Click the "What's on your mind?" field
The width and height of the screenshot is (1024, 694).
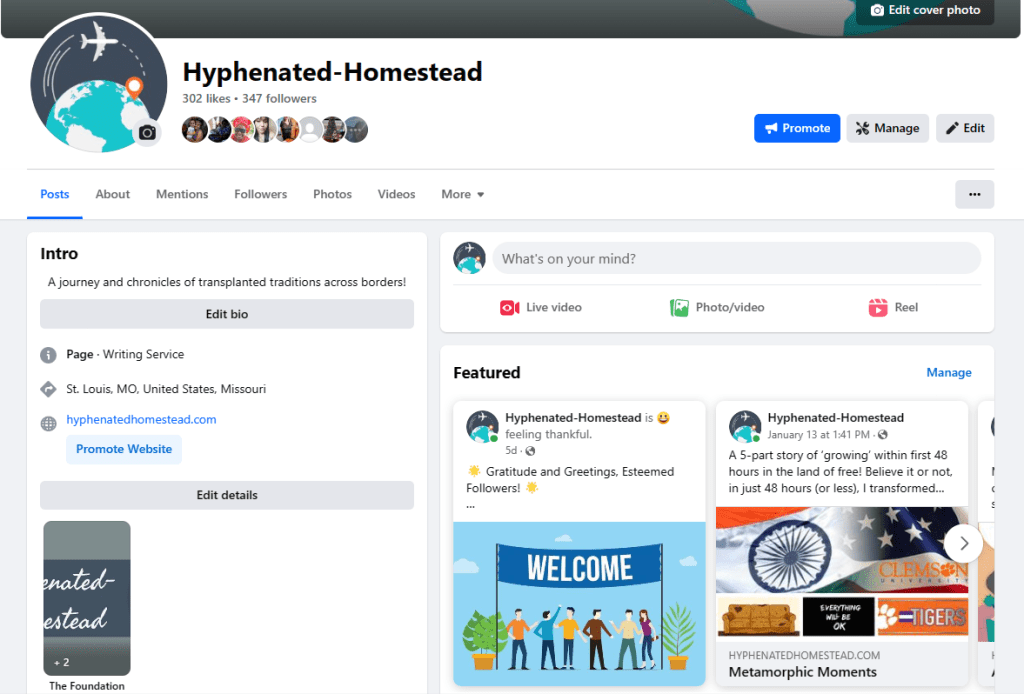736,259
